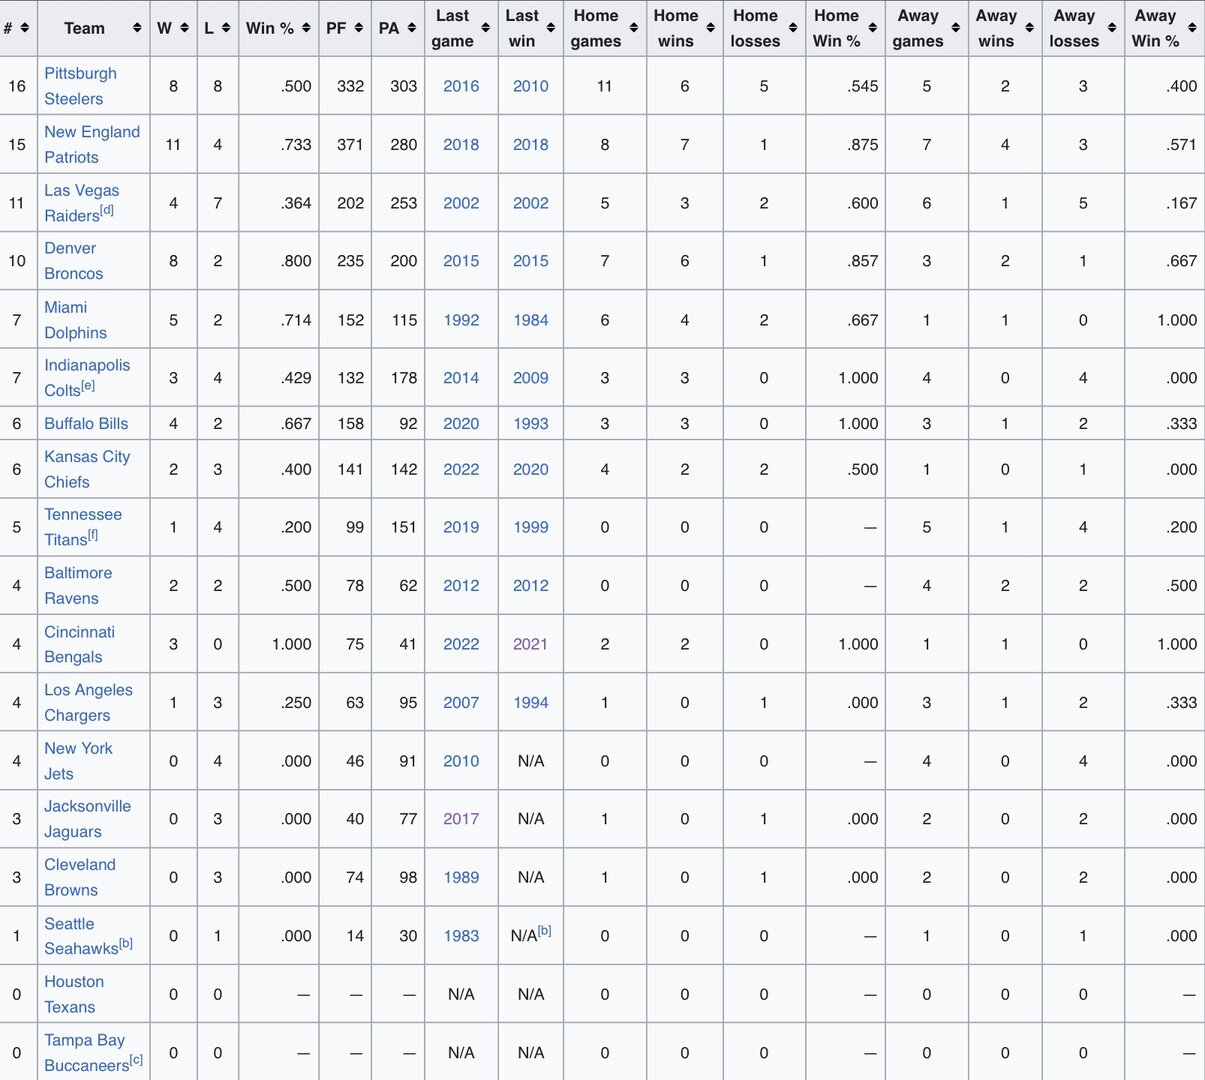1205x1080 pixels.
Task: Sort by Home losses column arrows
Action: point(792,28)
